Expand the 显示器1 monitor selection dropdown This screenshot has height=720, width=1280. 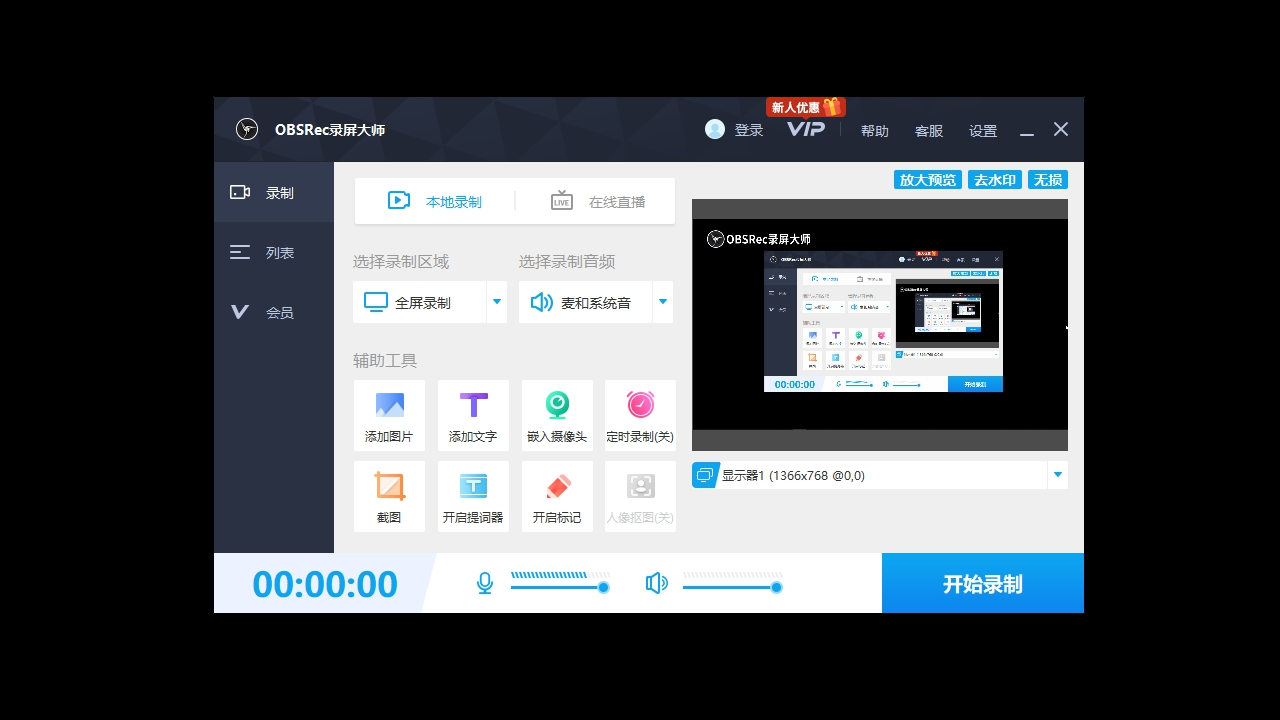tap(1056, 474)
